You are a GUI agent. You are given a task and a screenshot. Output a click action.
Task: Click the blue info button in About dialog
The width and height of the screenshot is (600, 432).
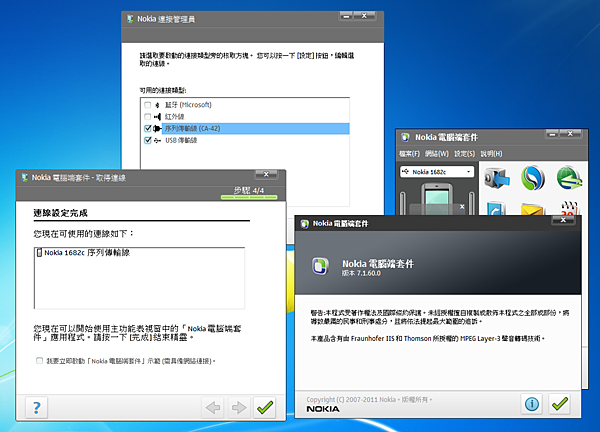(x=532, y=404)
